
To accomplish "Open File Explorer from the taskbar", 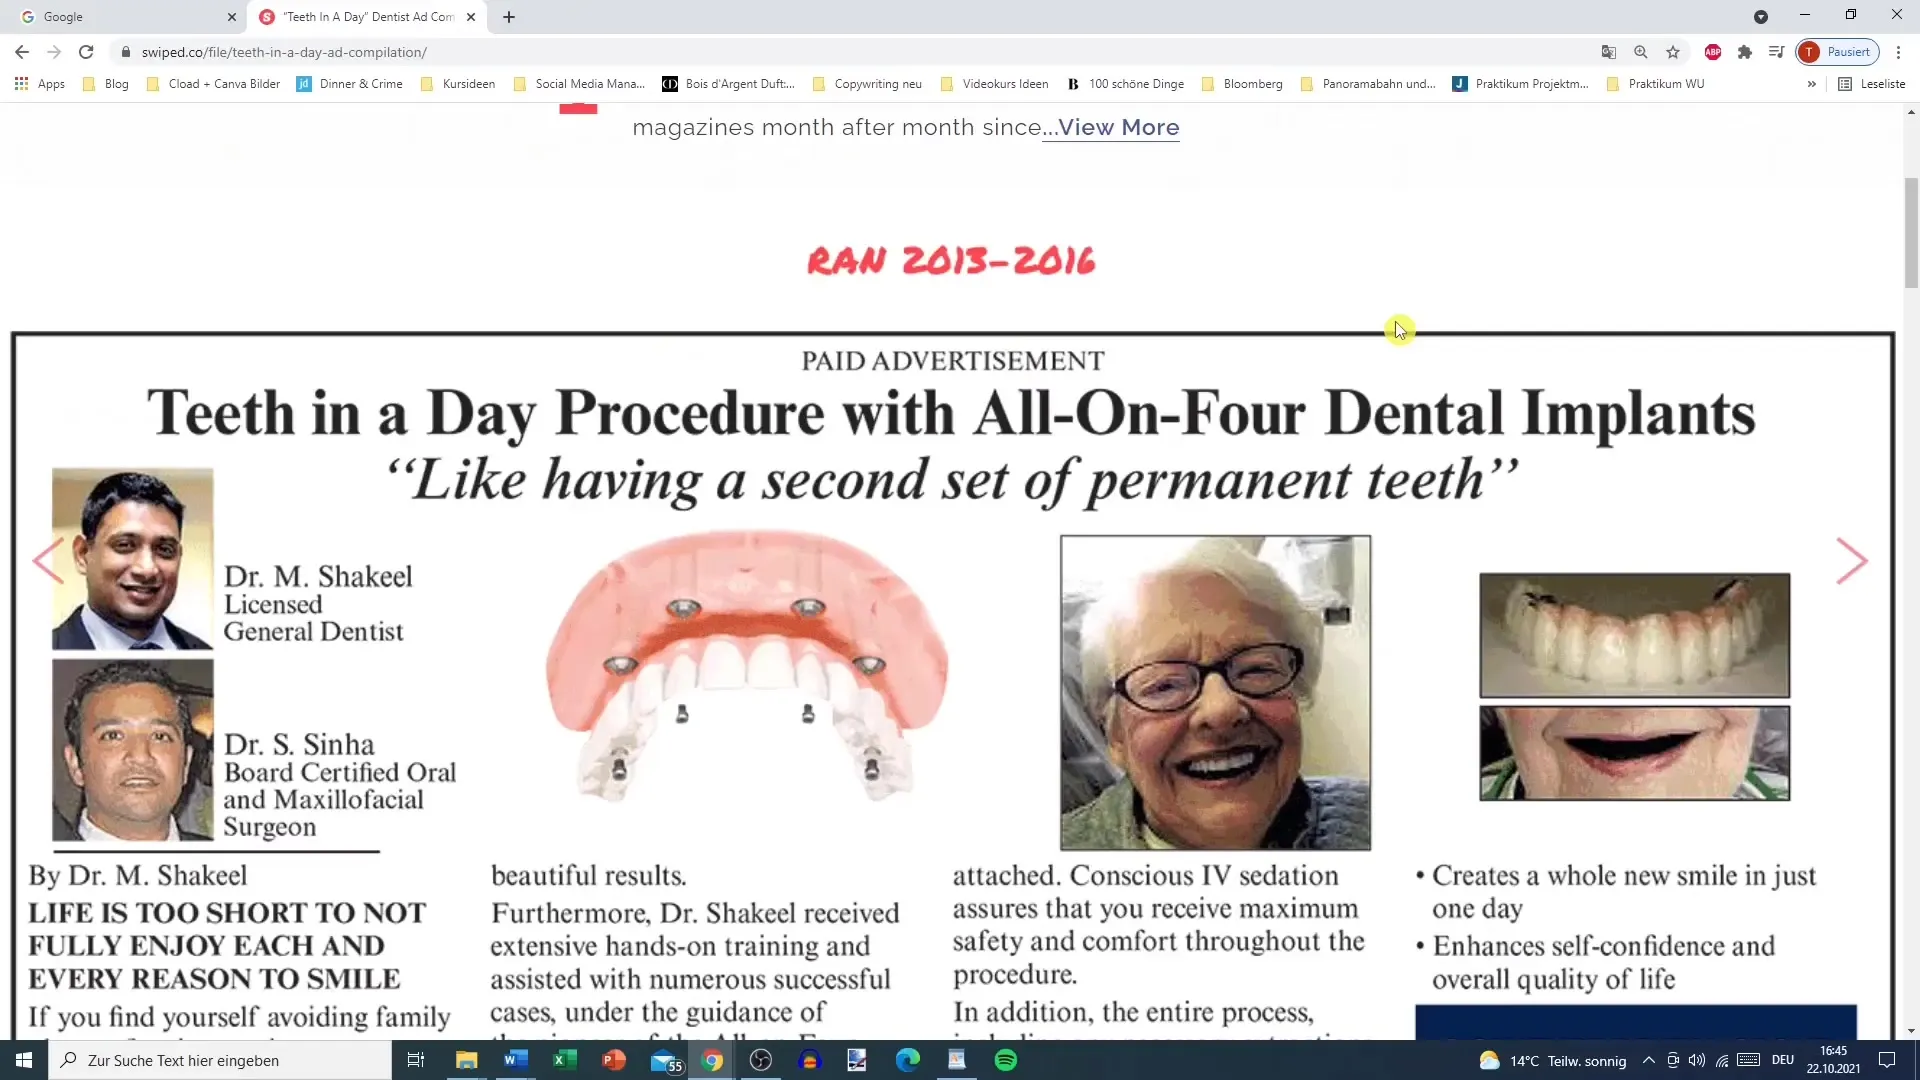I will [466, 1060].
